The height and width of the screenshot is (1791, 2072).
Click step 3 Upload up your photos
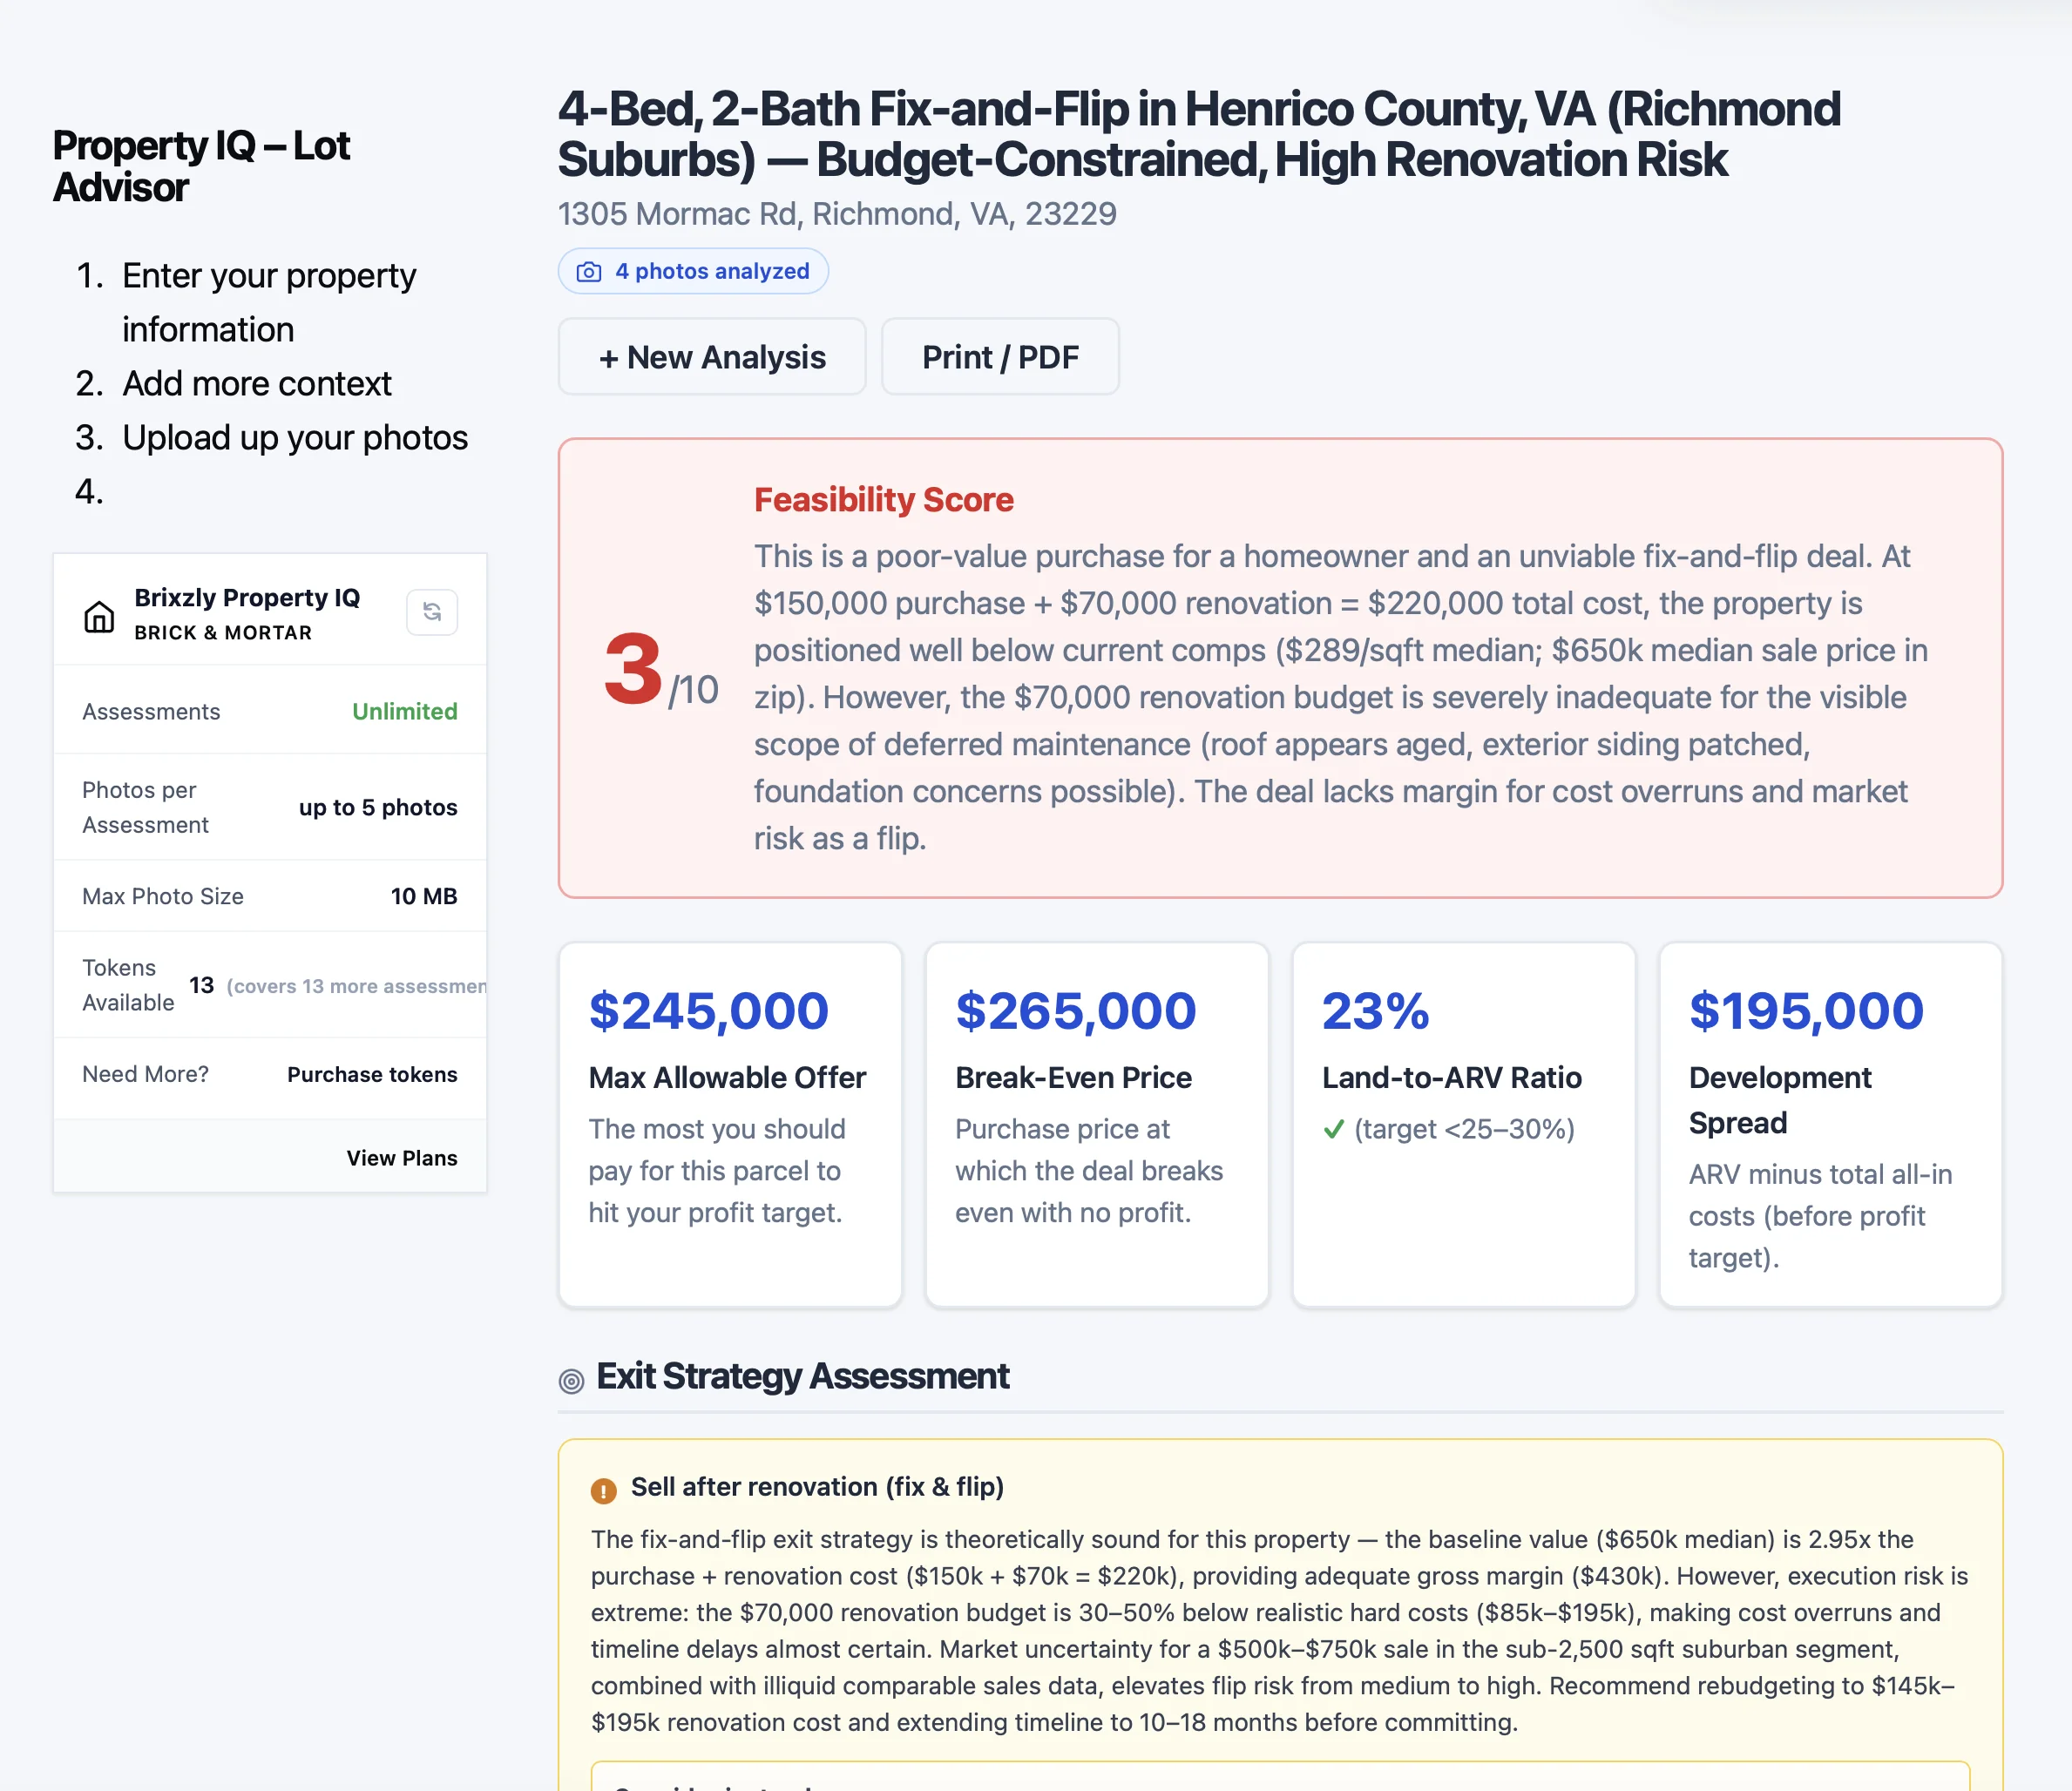tap(295, 438)
